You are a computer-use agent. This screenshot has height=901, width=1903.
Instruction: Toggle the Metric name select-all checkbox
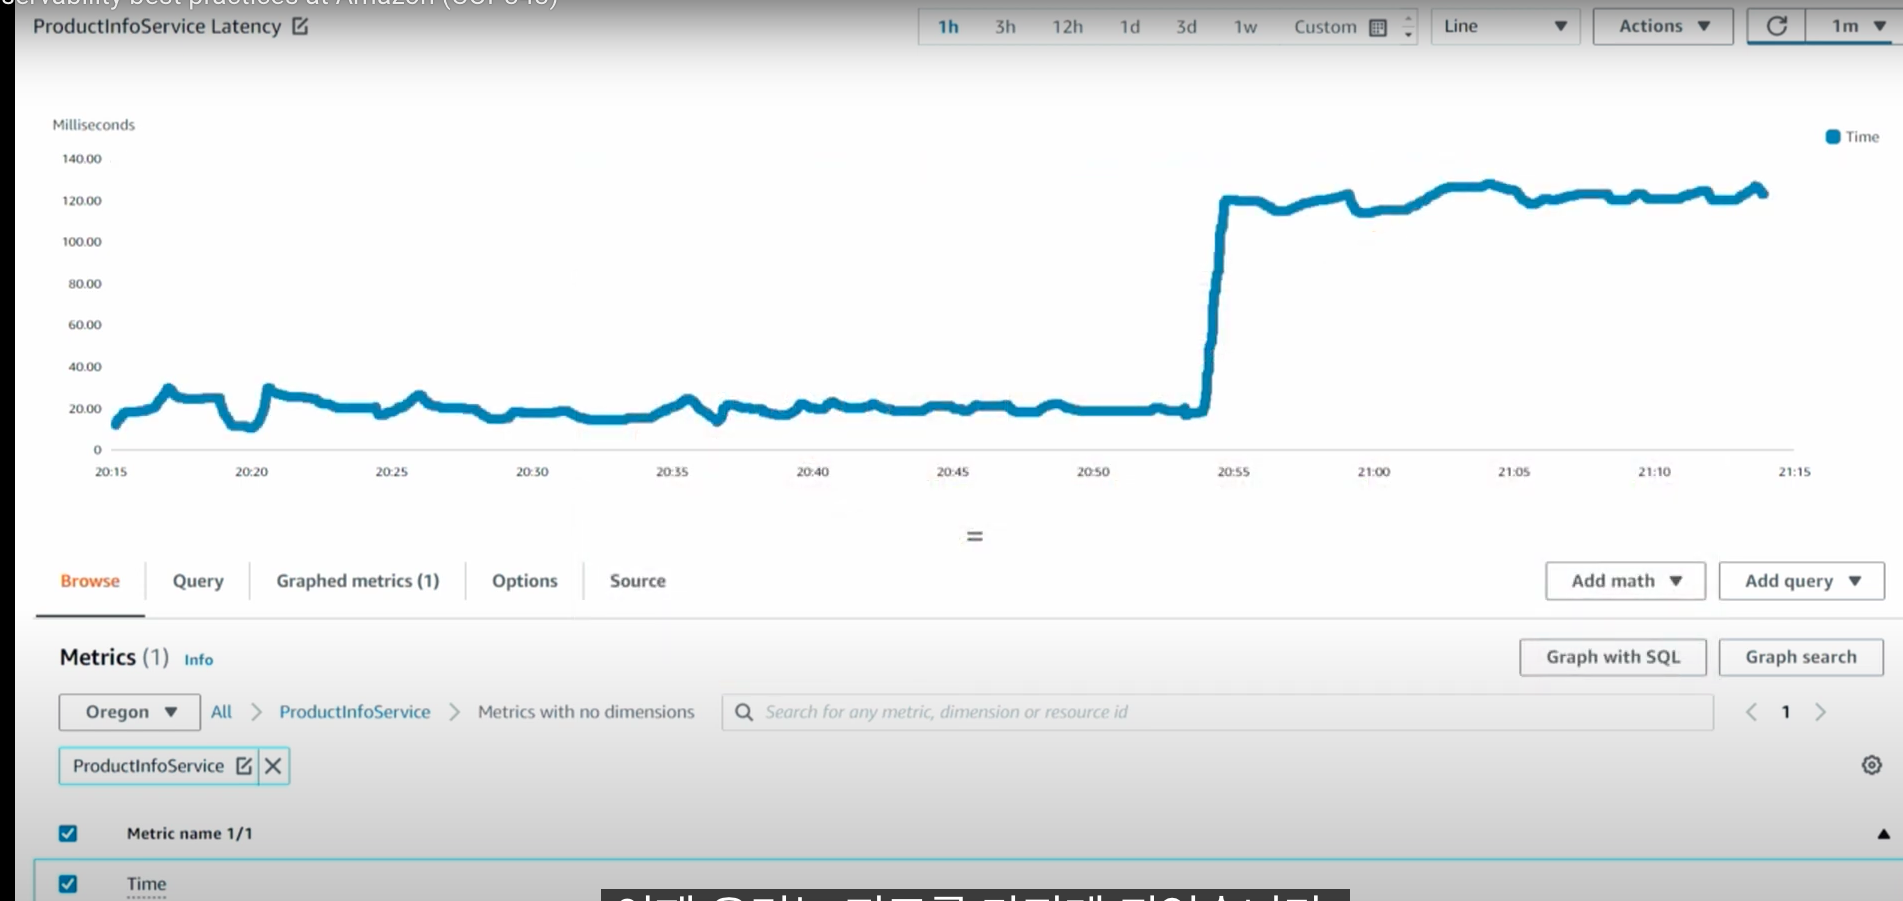[x=68, y=833]
